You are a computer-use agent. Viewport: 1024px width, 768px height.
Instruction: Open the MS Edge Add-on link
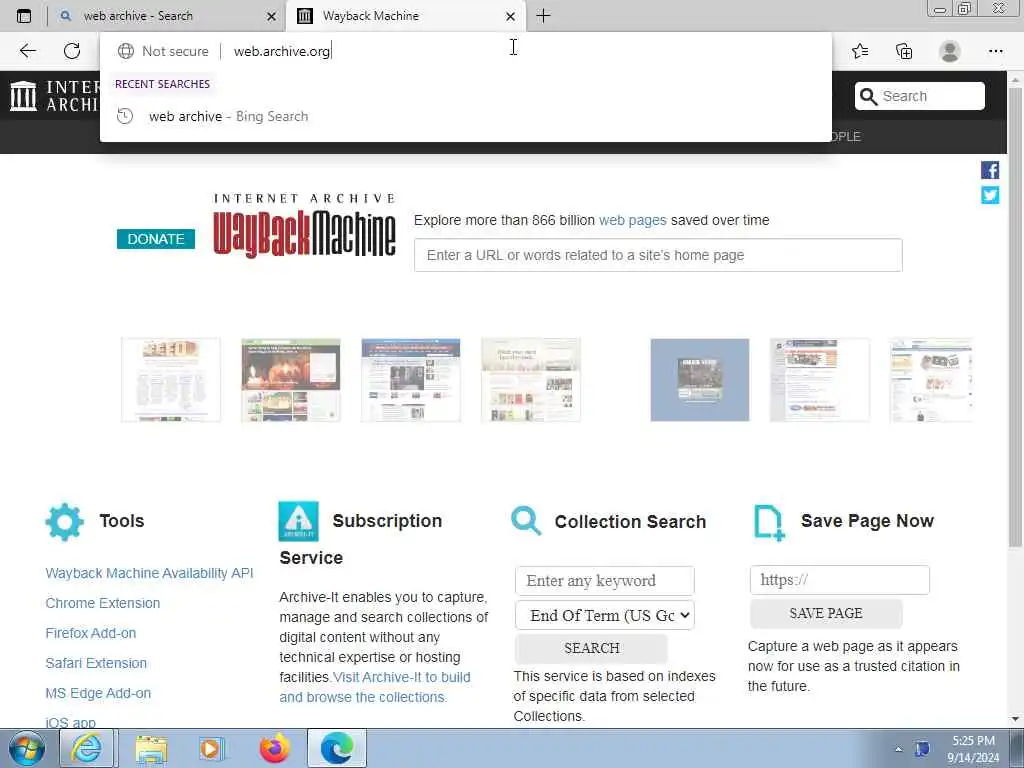pos(98,693)
